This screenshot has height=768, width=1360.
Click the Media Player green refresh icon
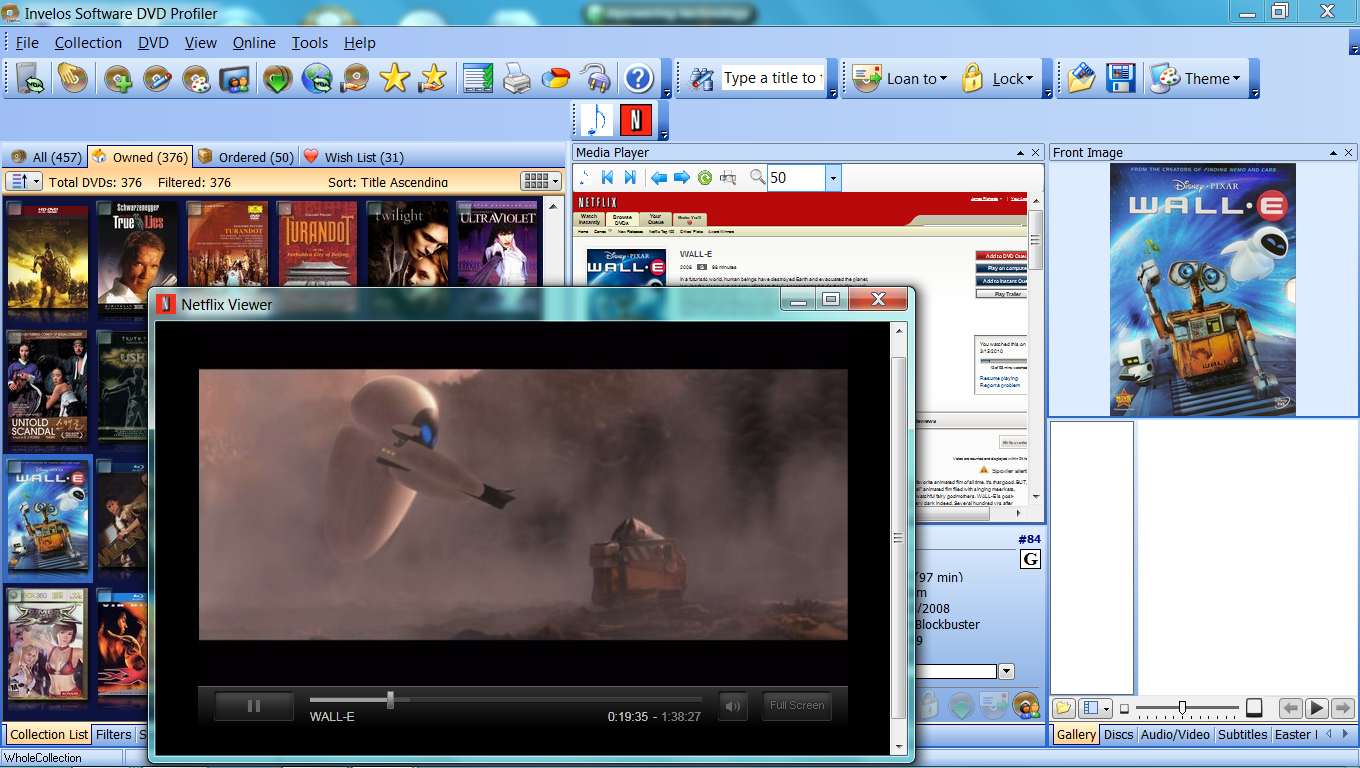(x=705, y=177)
